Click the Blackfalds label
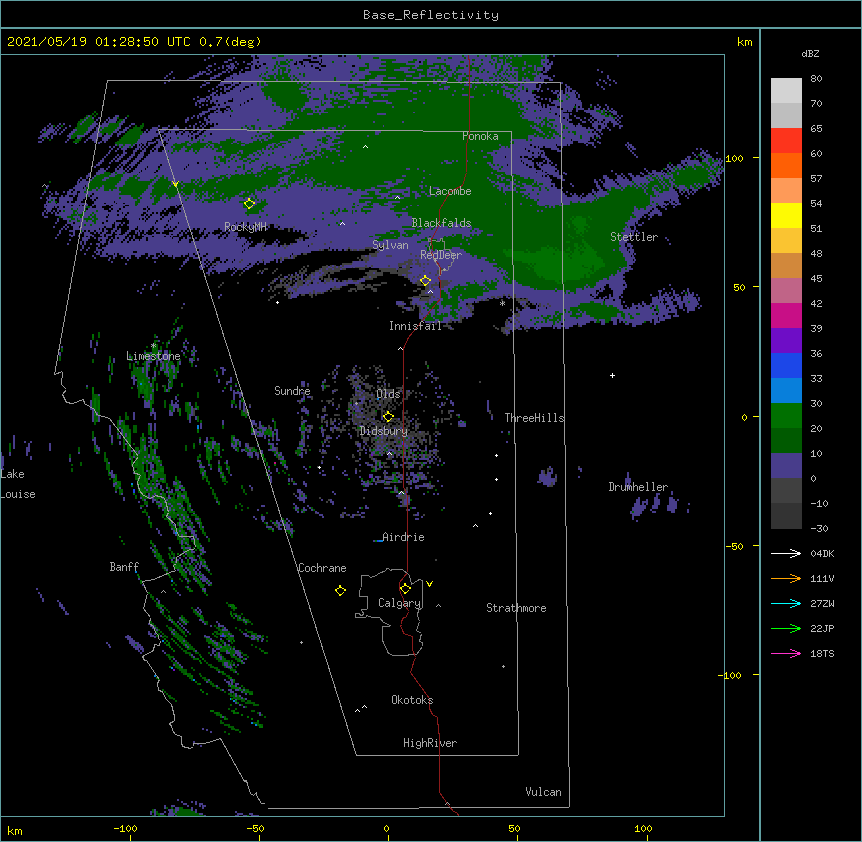This screenshot has height=842, width=862. click(x=441, y=223)
